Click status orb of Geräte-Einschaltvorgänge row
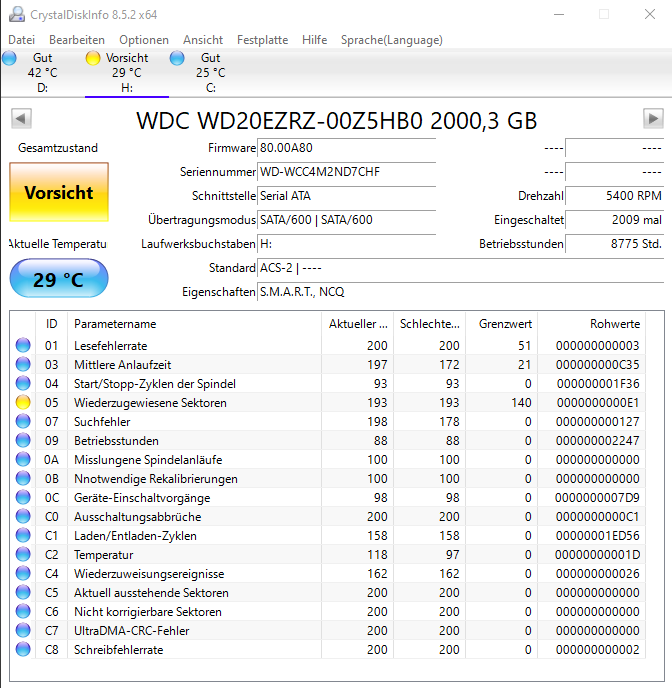Screen dimensions: 672x688 click(x=23, y=498)
